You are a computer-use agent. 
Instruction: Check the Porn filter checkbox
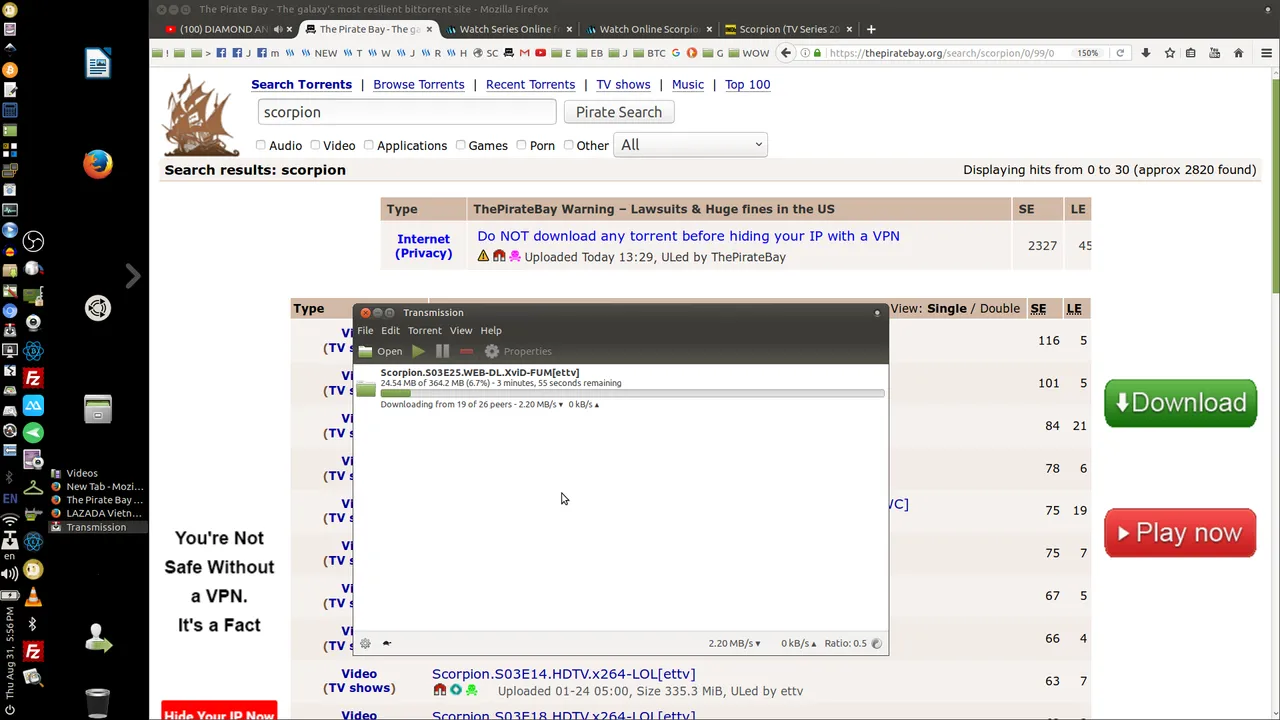point(521,145)
